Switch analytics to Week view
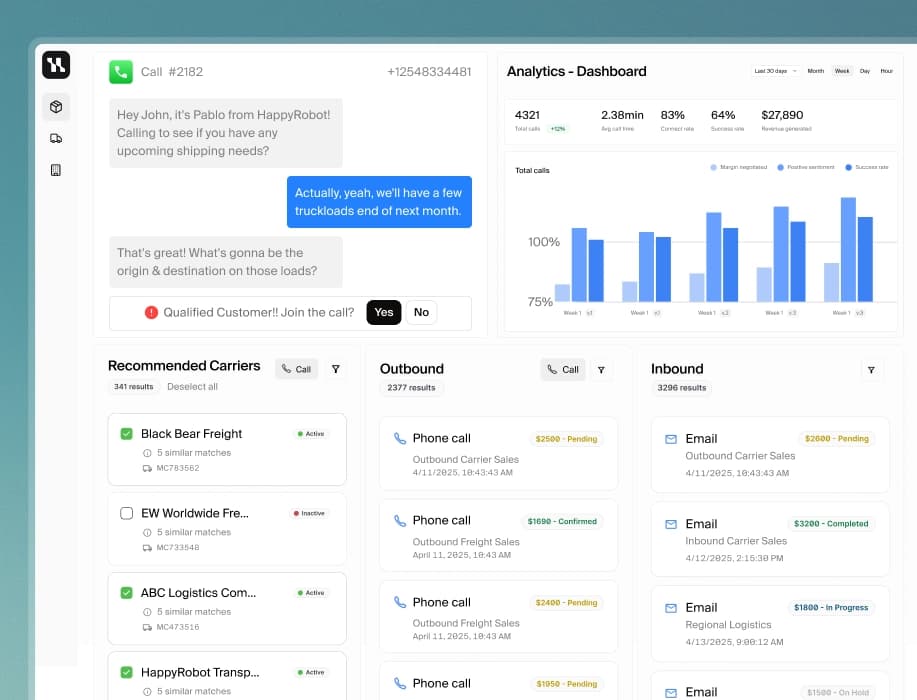This screenshot has height=700, width=917. pyautogui.click(x=842, y=71)
